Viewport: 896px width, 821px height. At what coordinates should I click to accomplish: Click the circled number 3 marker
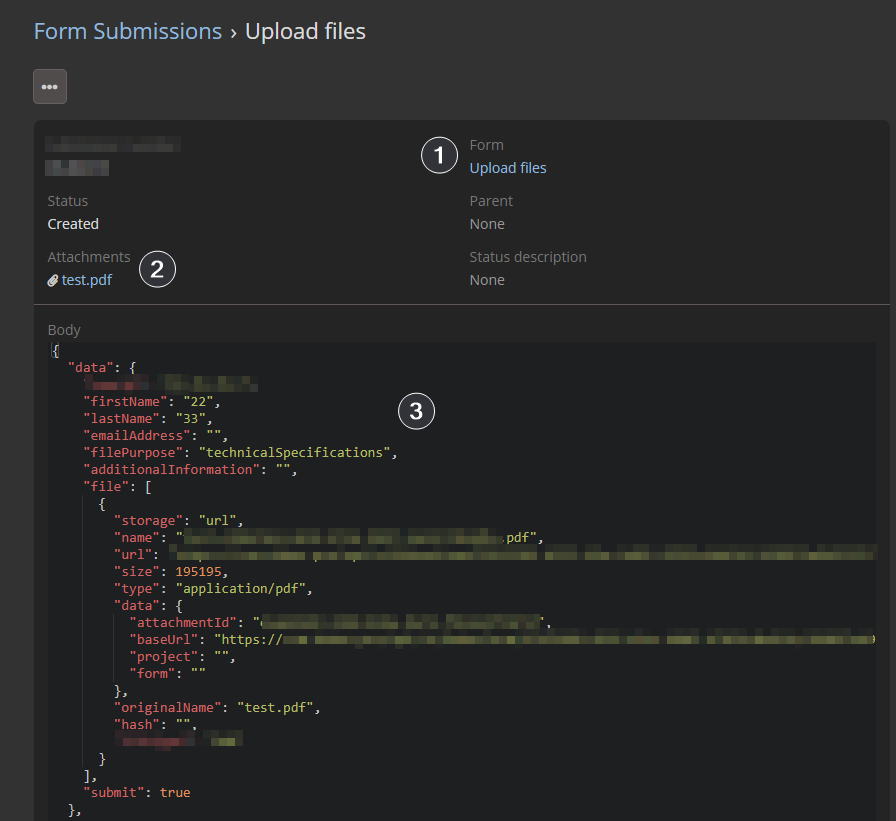click(x=416, y=410)
